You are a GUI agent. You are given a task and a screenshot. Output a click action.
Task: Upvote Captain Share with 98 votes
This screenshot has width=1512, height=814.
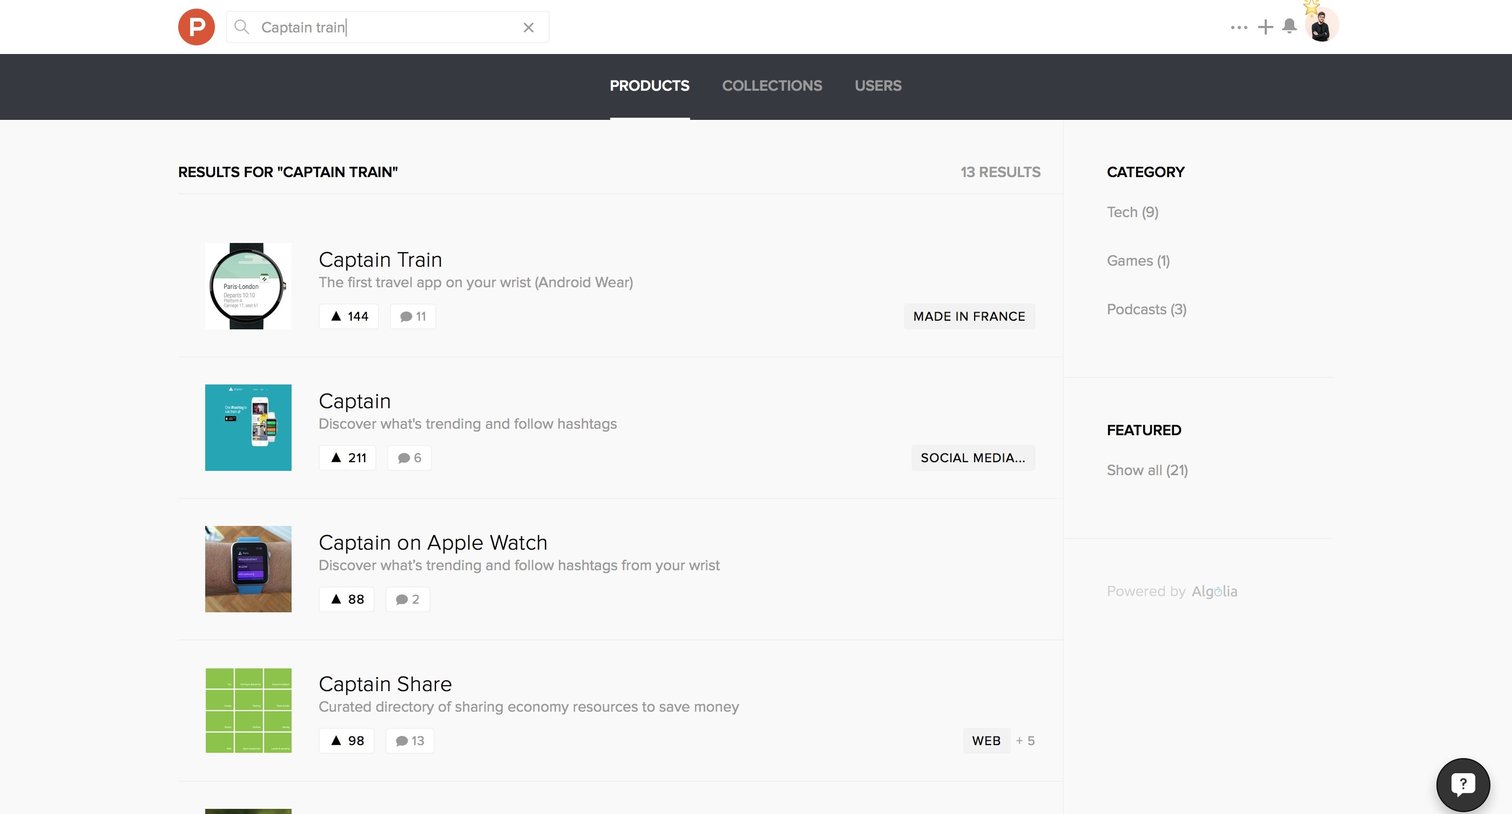347,741
